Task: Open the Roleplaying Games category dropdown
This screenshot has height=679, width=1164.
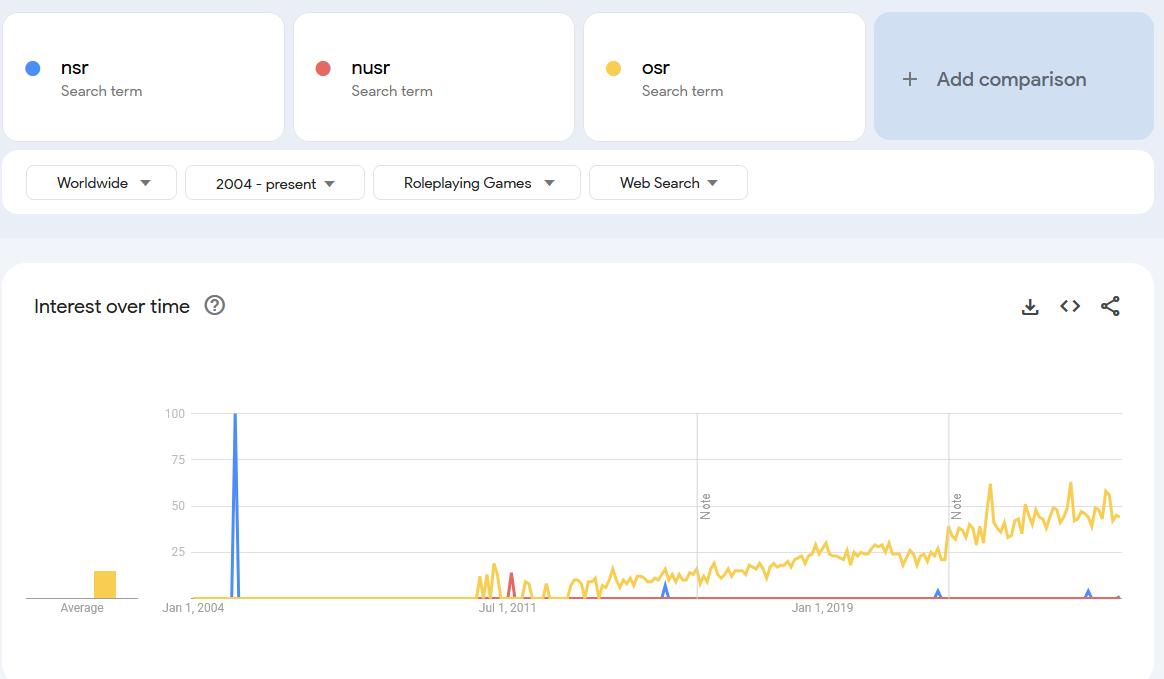Action: (x=477, y=183)
